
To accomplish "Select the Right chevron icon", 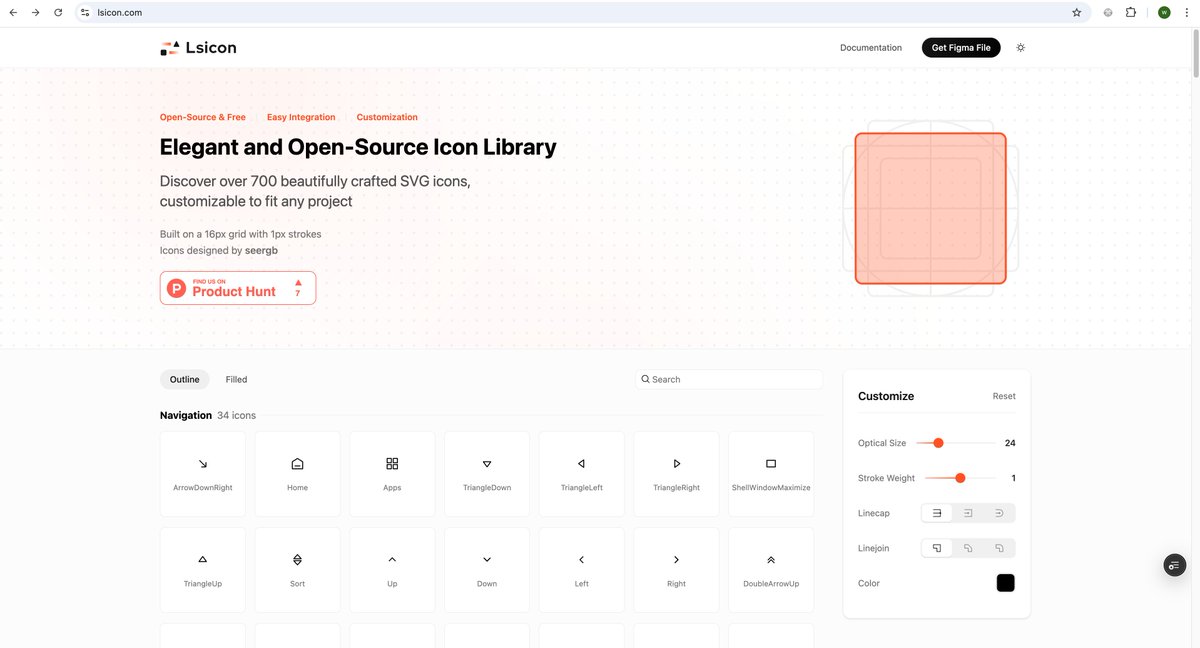I will click(x=676, y=570).
